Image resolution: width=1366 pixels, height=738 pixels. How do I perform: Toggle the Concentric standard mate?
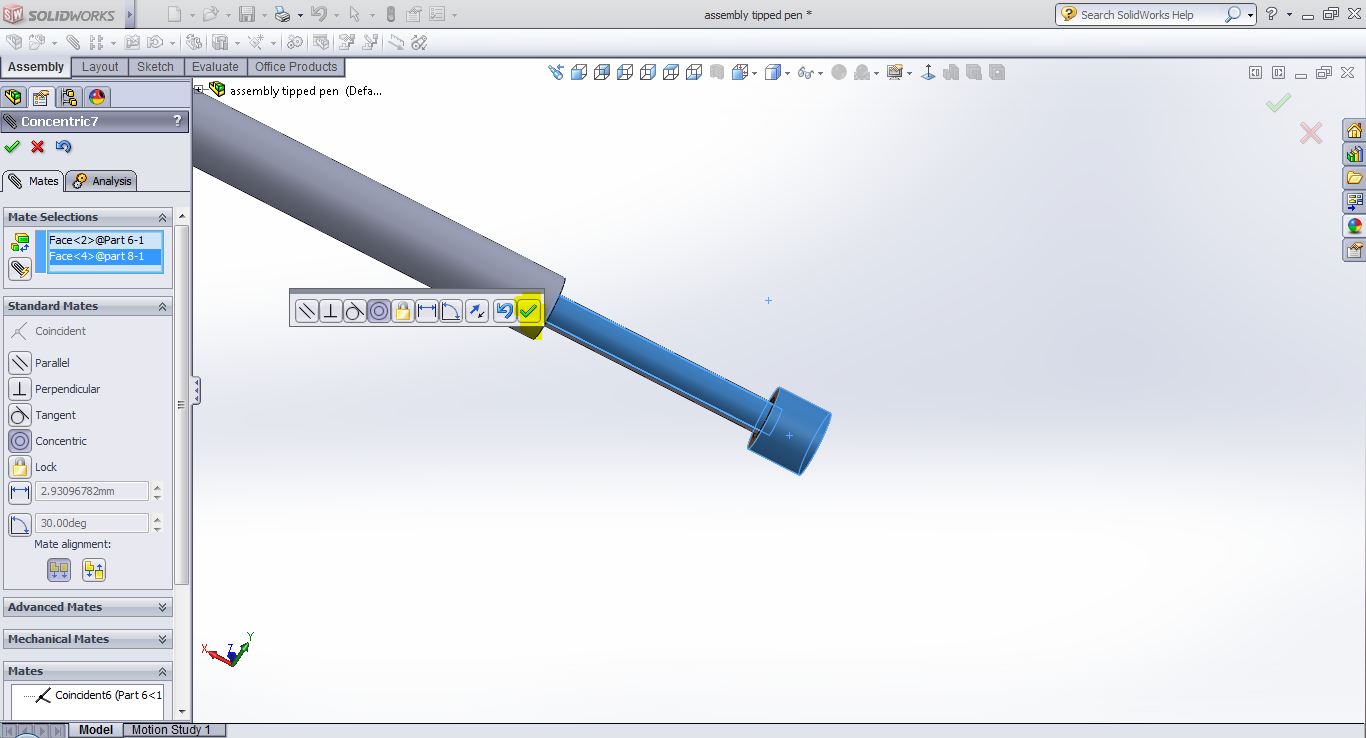click(x=20, y=441)
